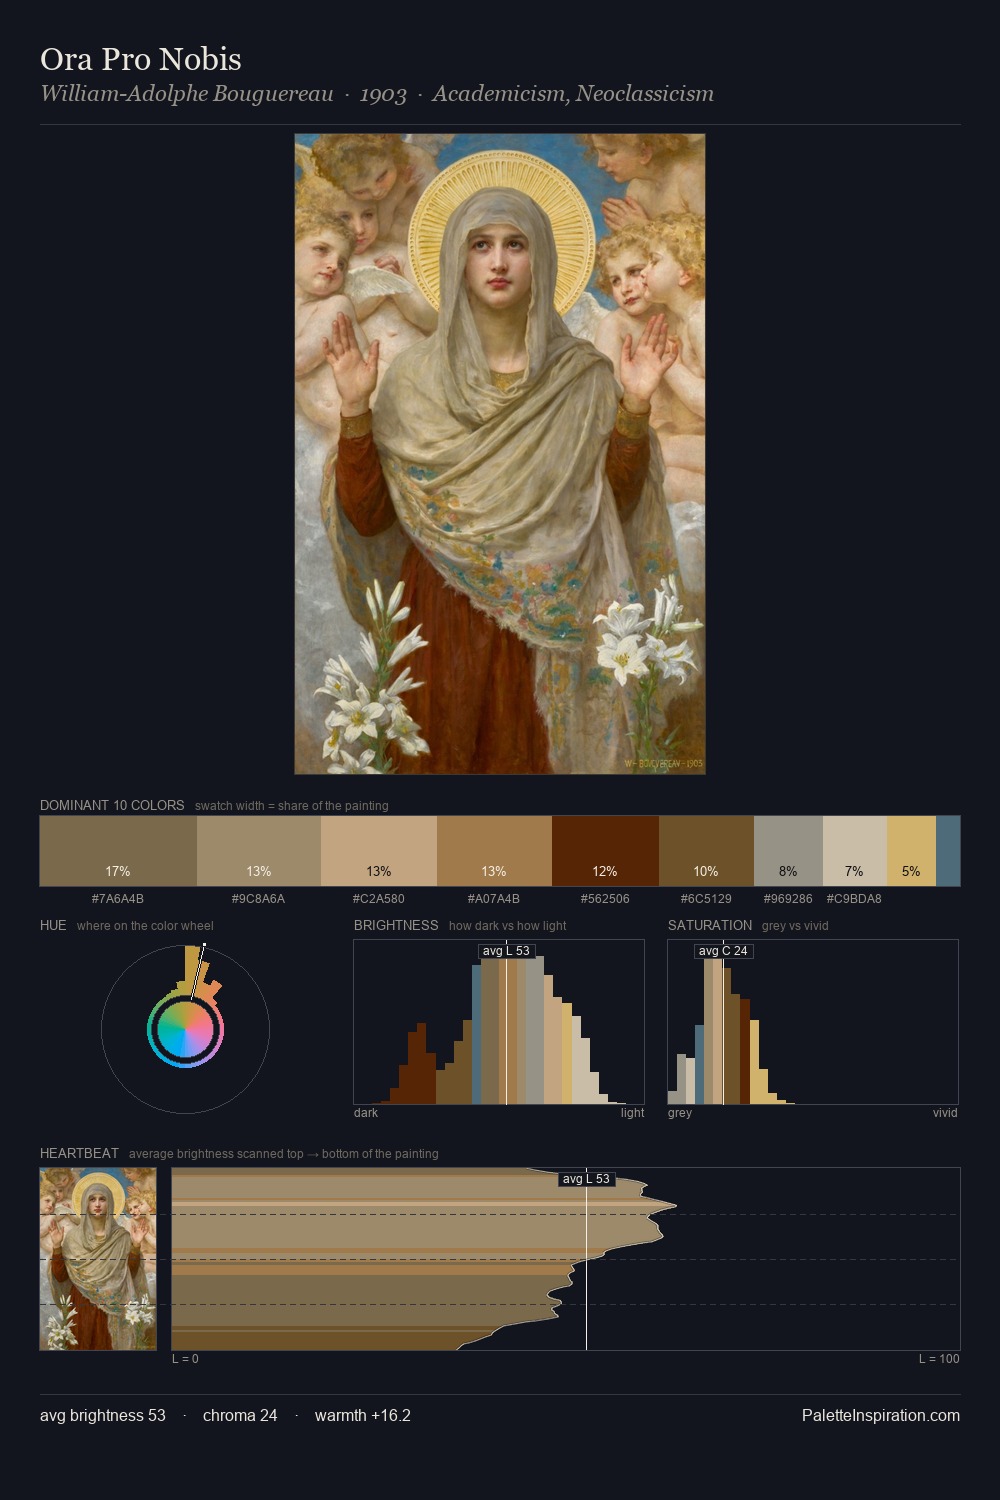
Task: Click the hex label #562506
Action: (x=605, y=899)
